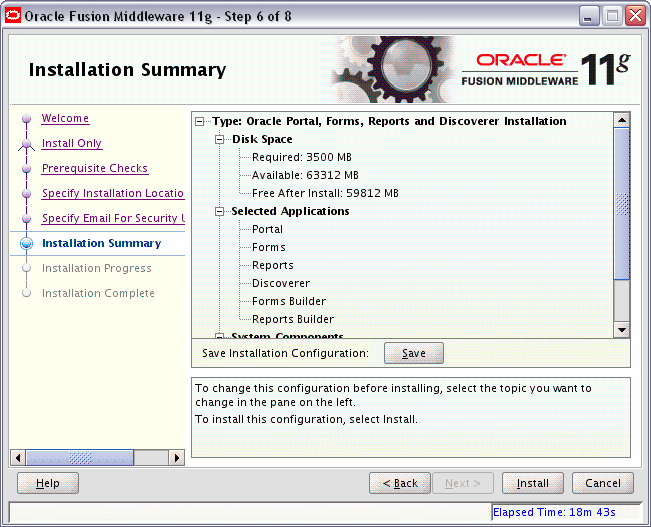Image resolution: width=651 pixels, height=527 pixels.
Task: Open the Prerequisite Checks step
Action: coord(95,168)
